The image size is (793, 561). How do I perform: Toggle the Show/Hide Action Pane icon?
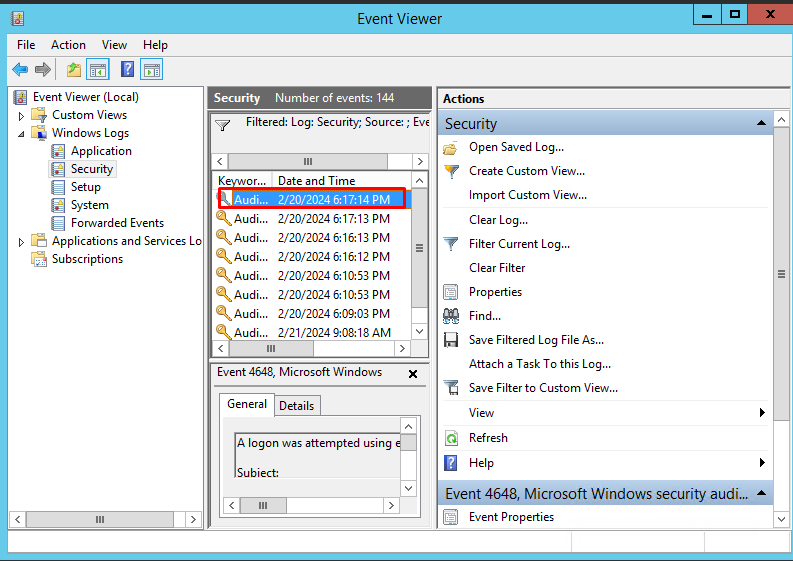click(x=152, y=69)
